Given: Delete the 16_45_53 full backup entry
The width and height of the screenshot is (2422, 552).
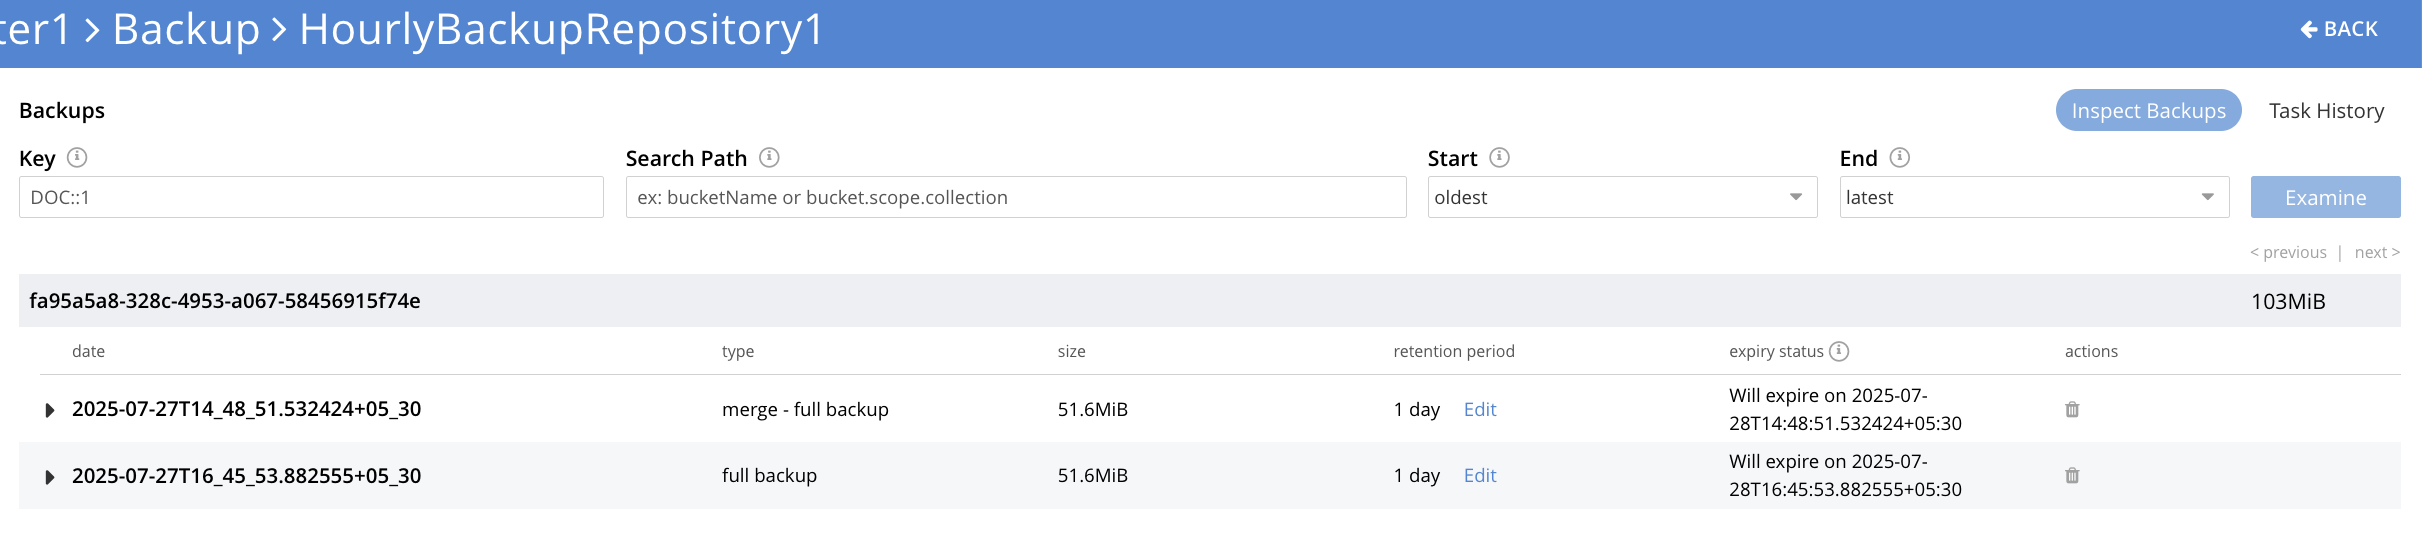Looking at the screenshot, I should click(x=2072, y=476).
